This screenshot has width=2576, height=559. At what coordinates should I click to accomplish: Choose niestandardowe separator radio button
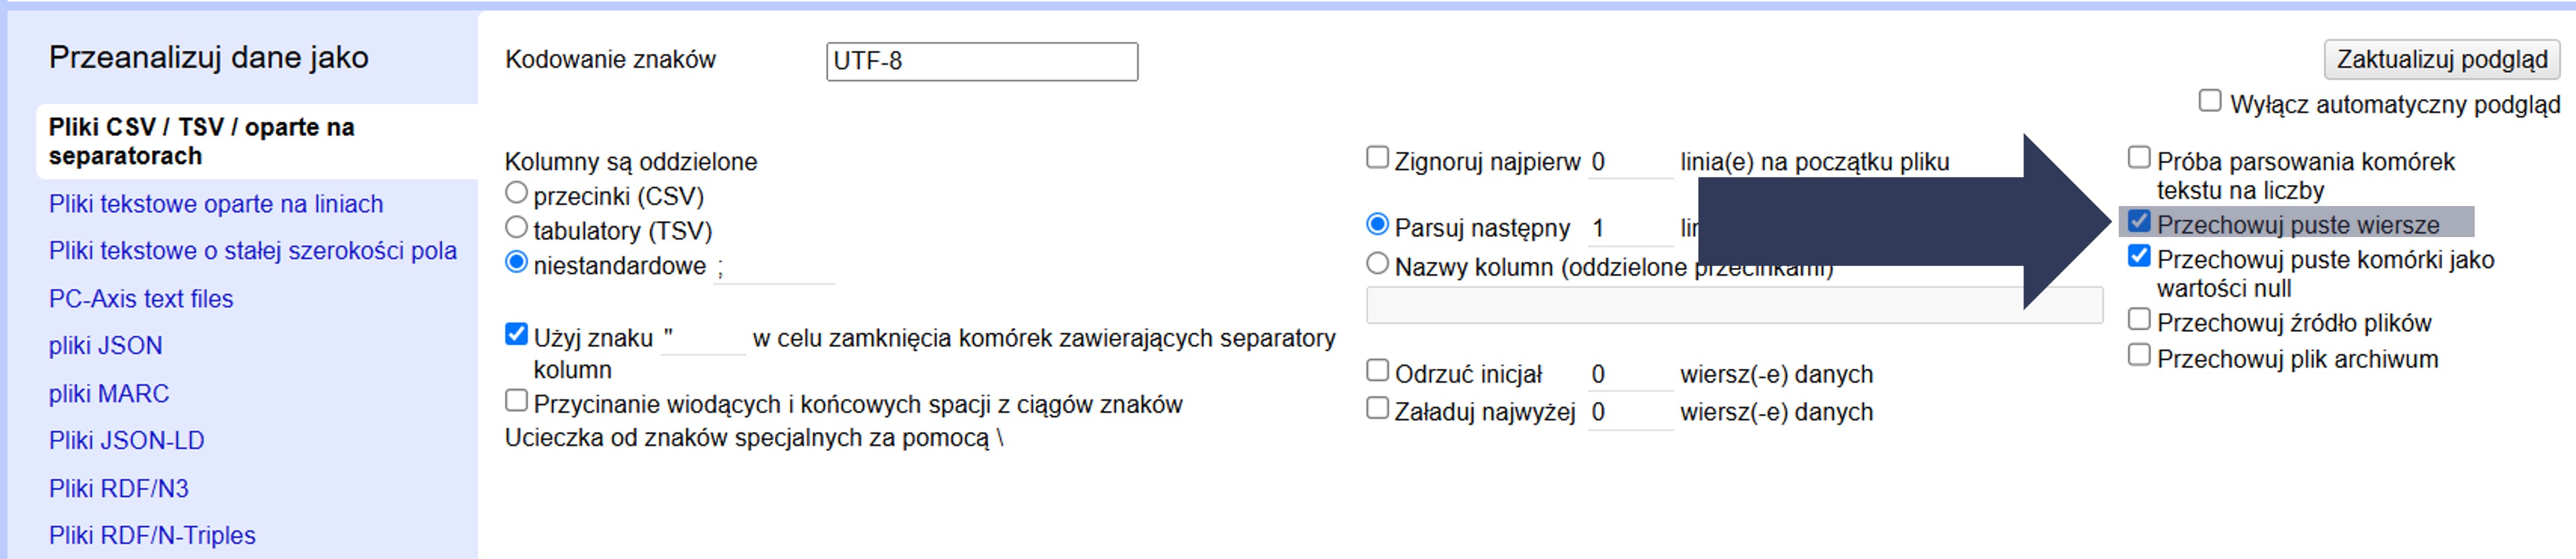516,263
